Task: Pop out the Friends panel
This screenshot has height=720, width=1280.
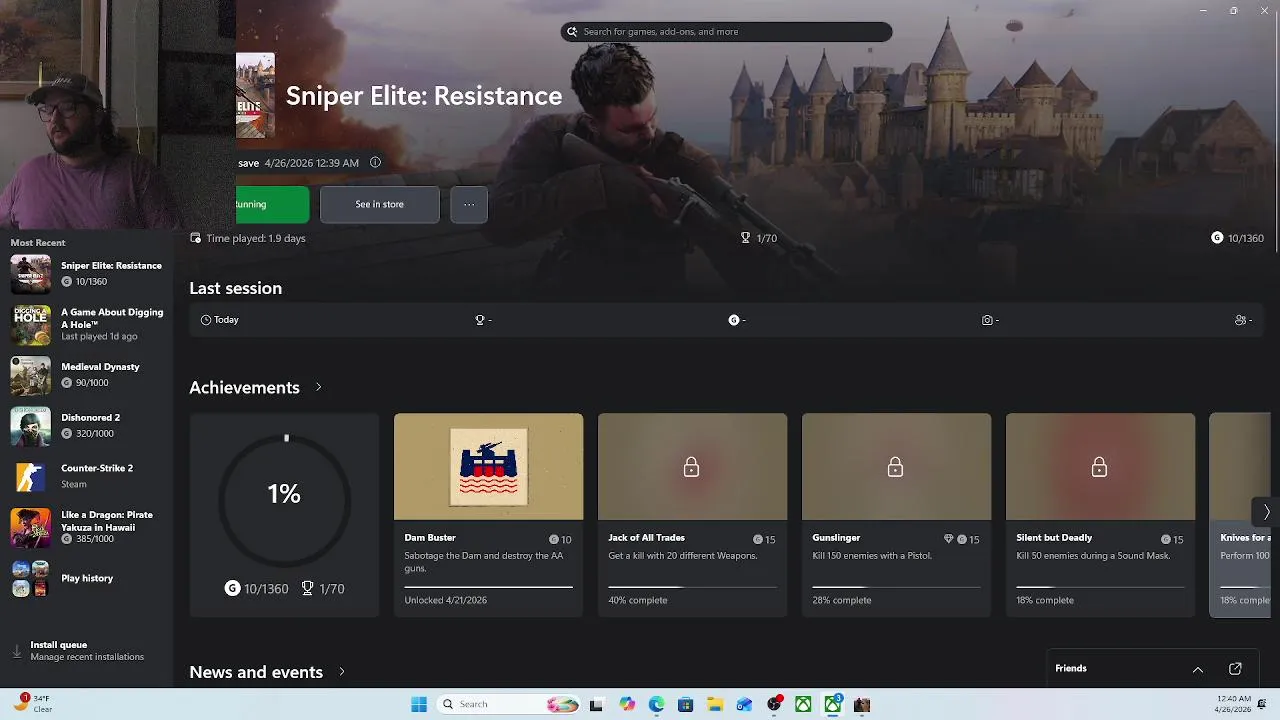Action: (x=1235, y=669)
